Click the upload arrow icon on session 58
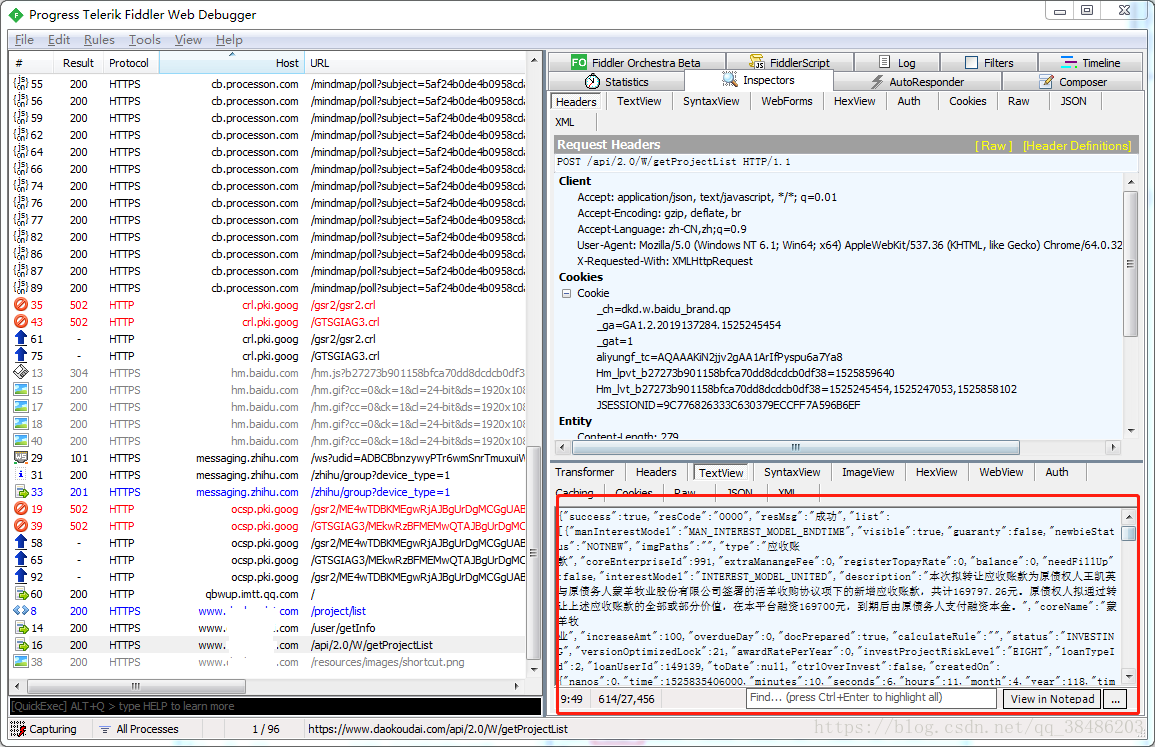 coord(21,542)
